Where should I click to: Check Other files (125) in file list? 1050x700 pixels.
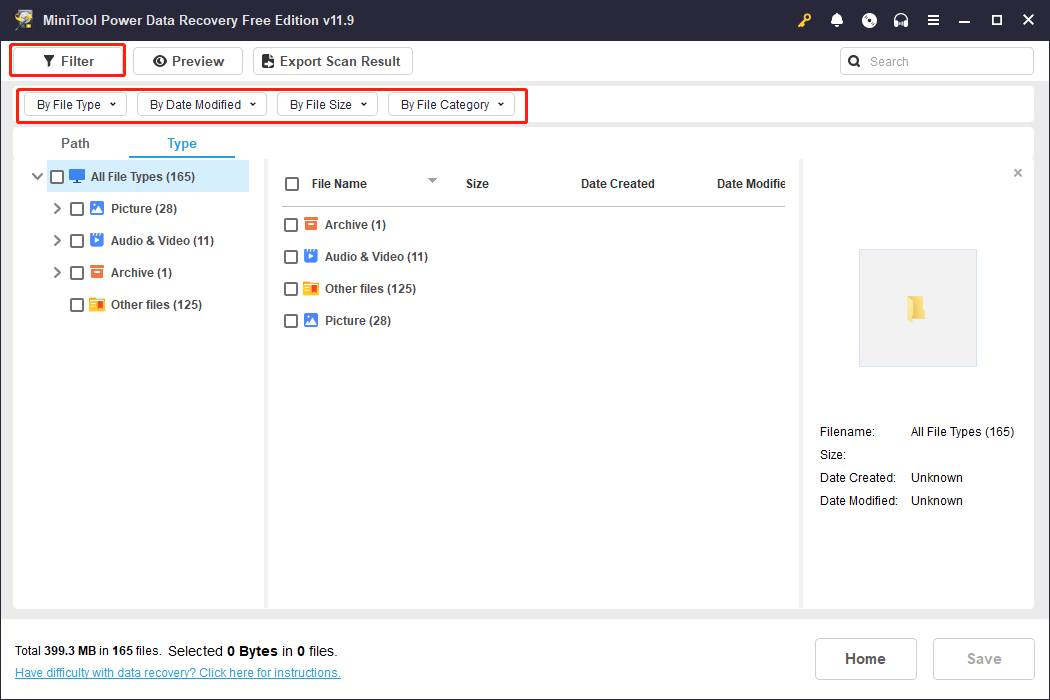click(x=291, y=289)
